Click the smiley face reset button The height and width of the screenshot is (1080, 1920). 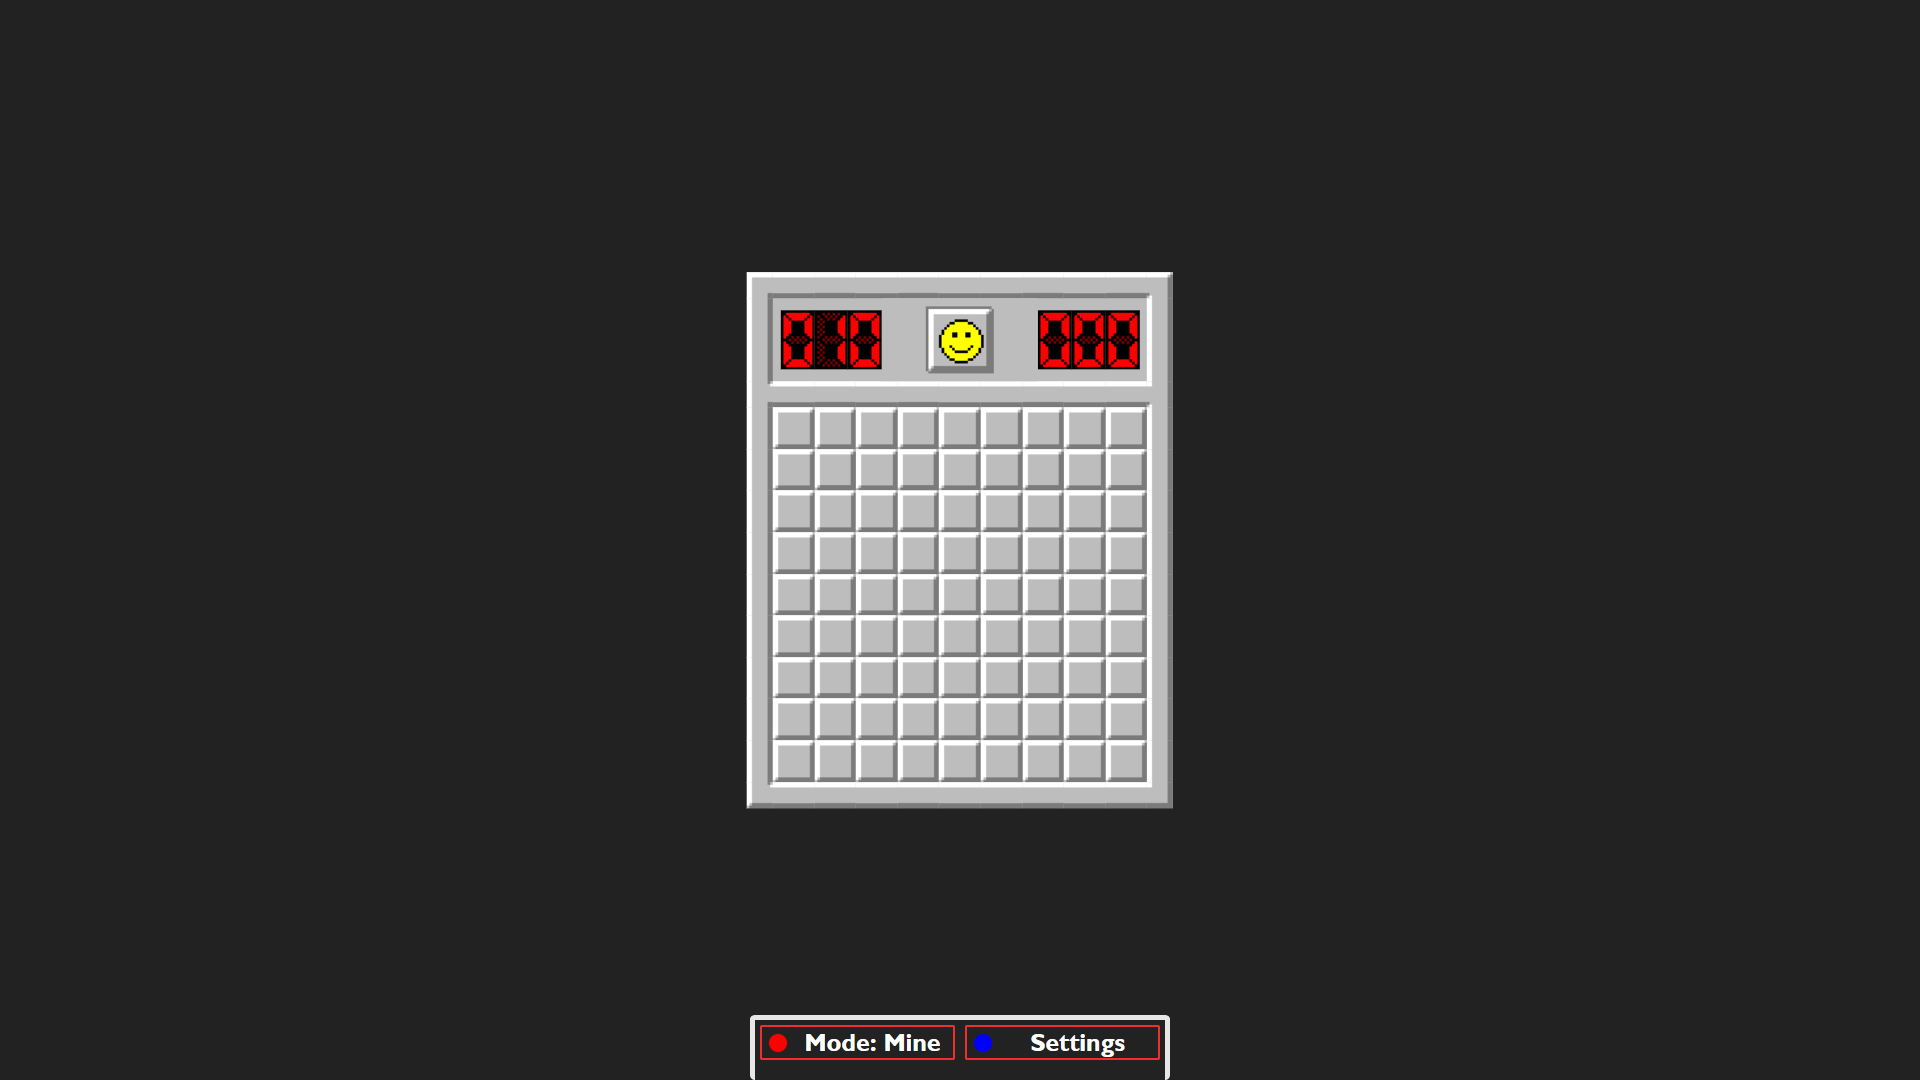click(x=959, y=340)
